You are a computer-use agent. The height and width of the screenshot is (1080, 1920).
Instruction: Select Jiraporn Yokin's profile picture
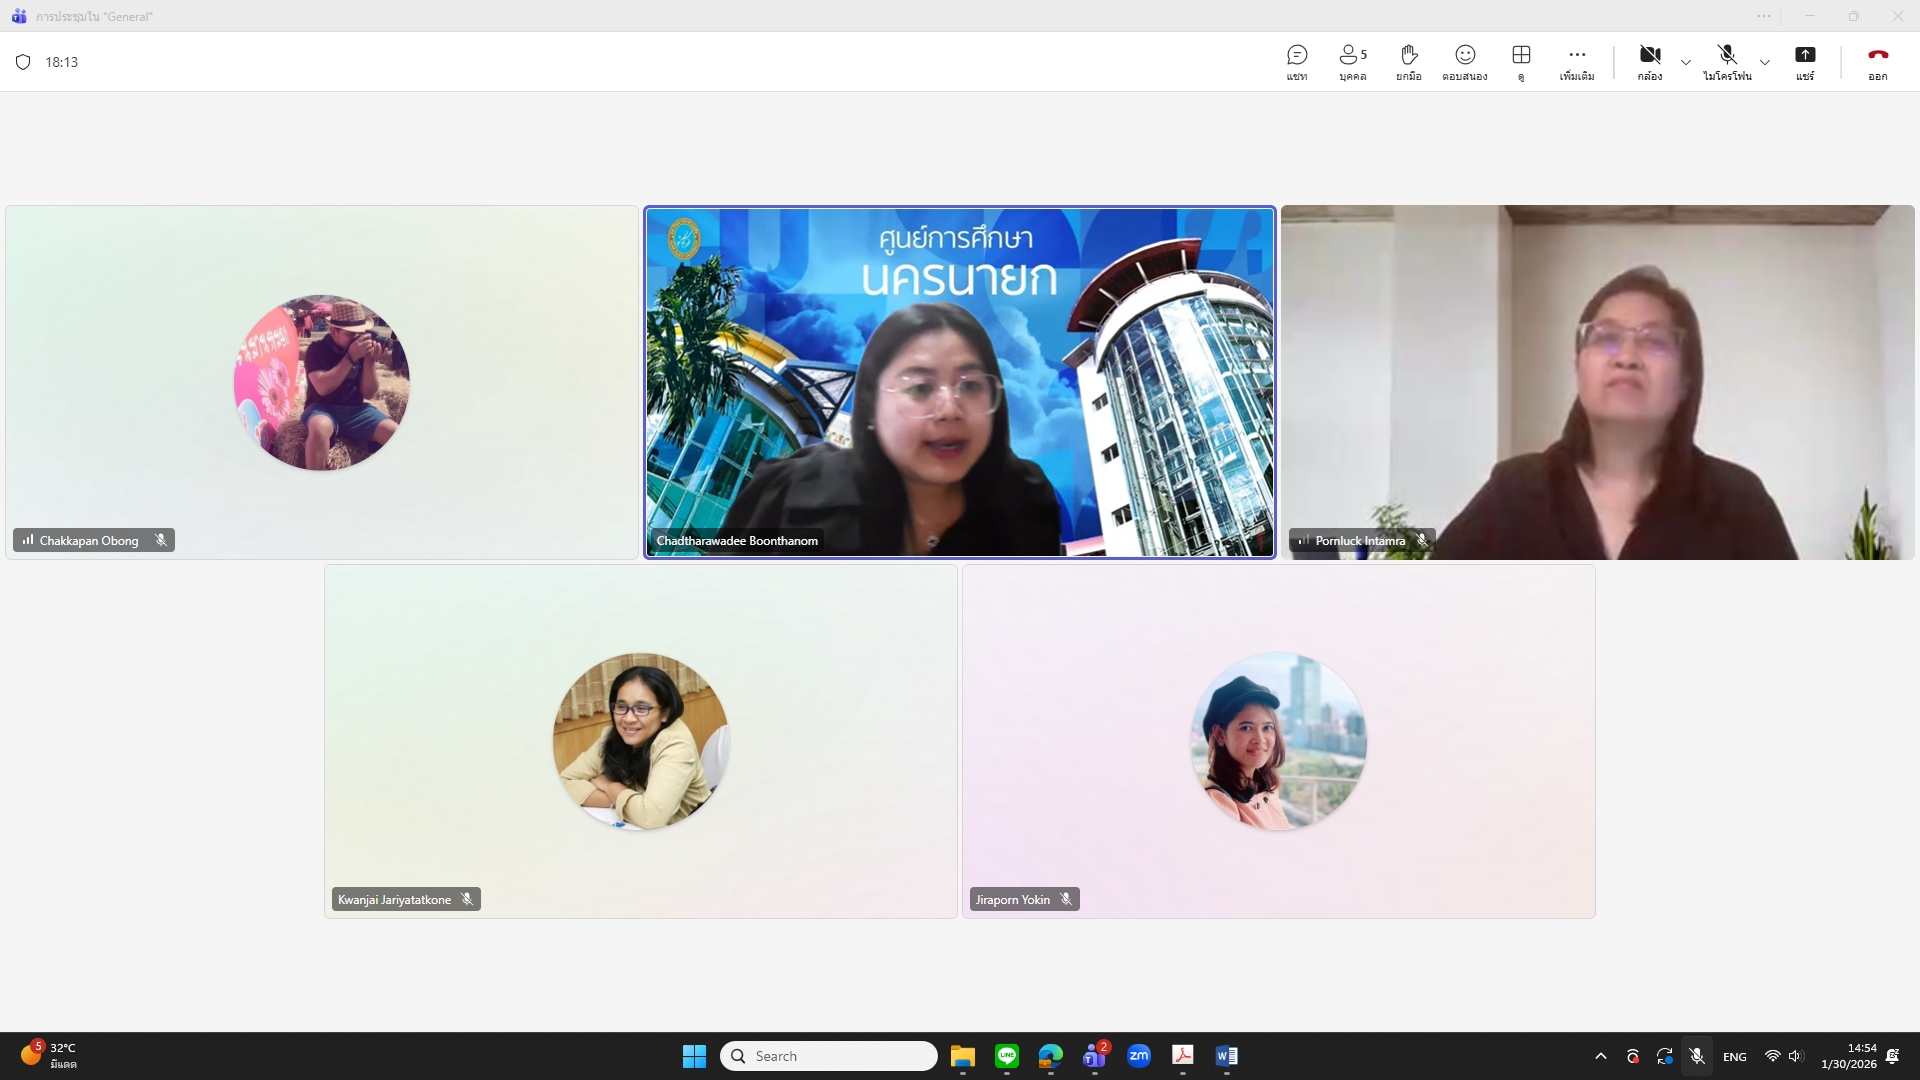pos(1278,741)
